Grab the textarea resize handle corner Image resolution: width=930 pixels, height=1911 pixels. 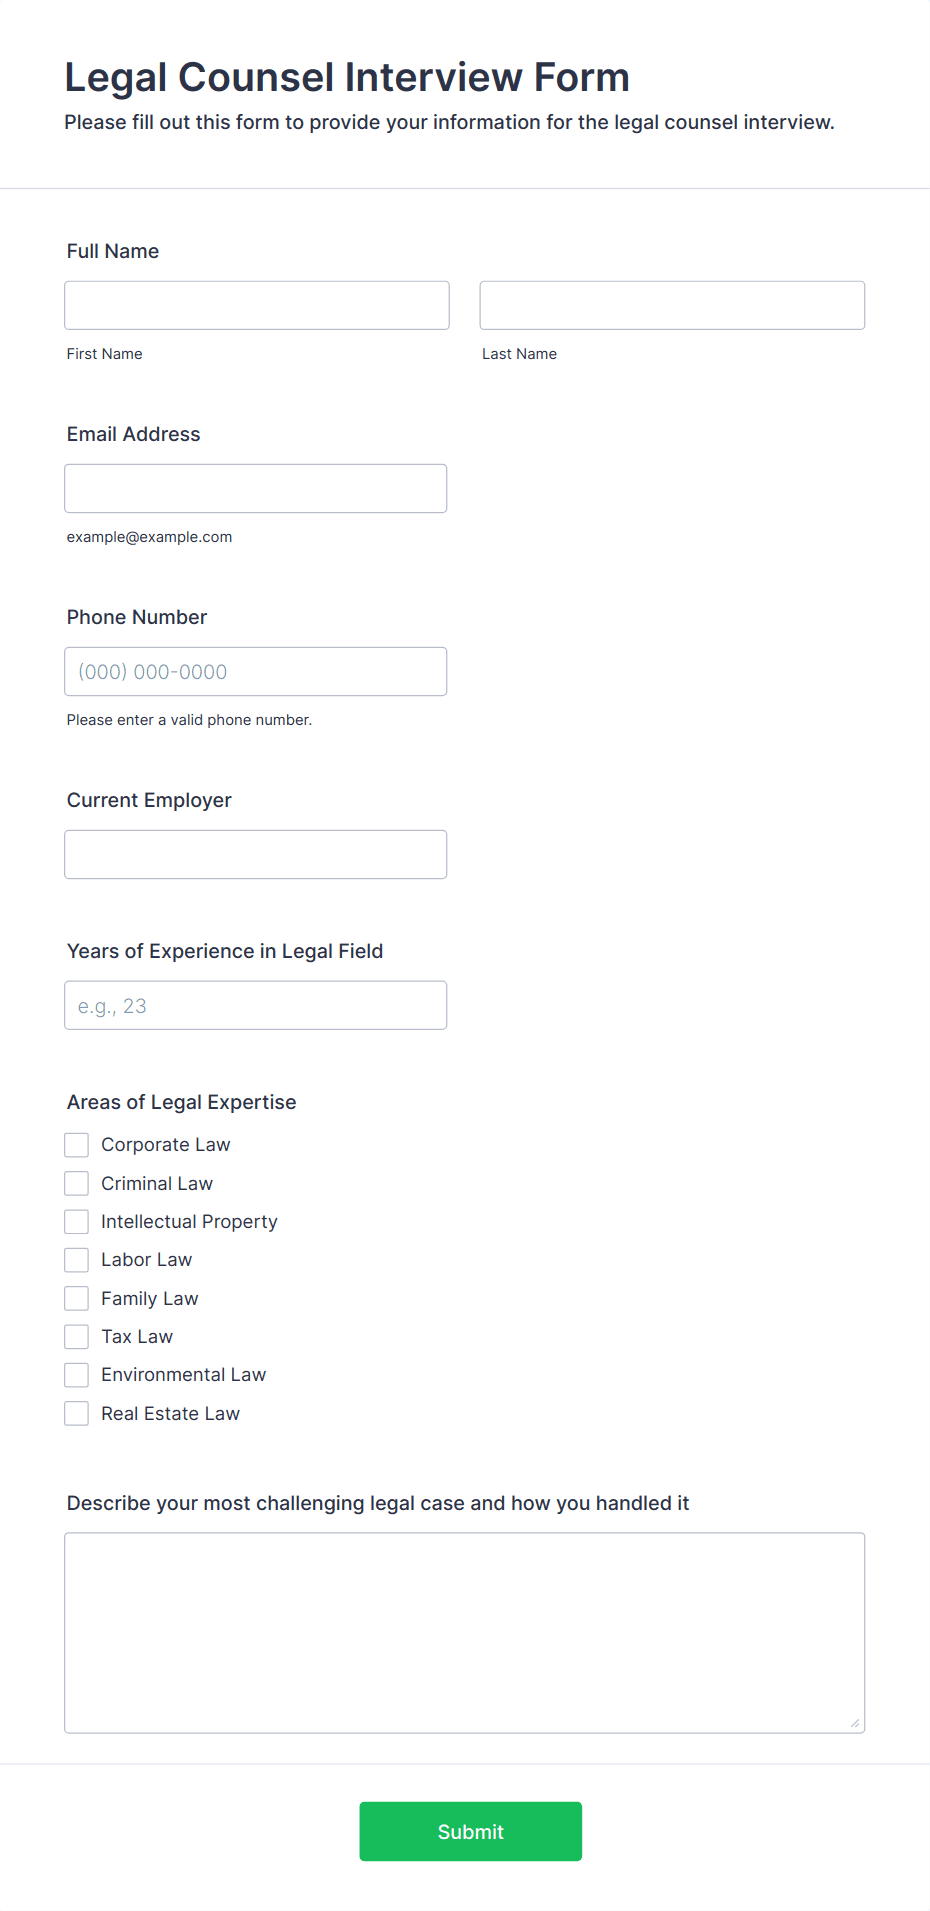click(x=855, y=1722)
